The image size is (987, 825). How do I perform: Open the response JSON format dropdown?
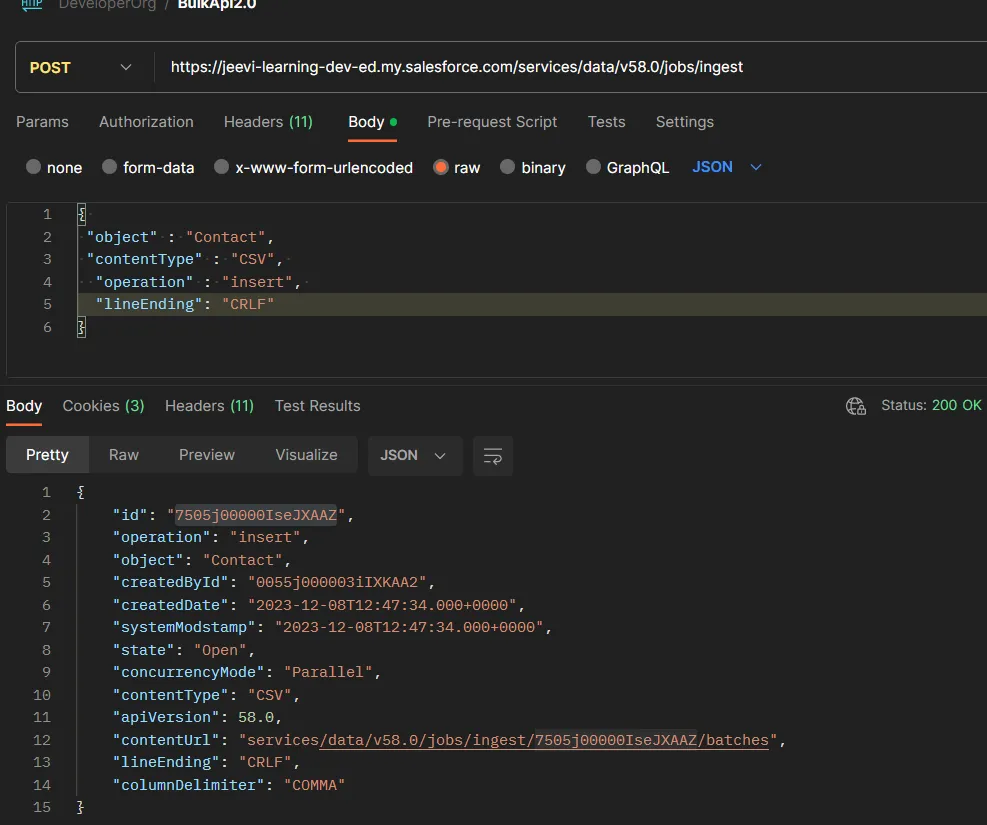coord(413,456)
